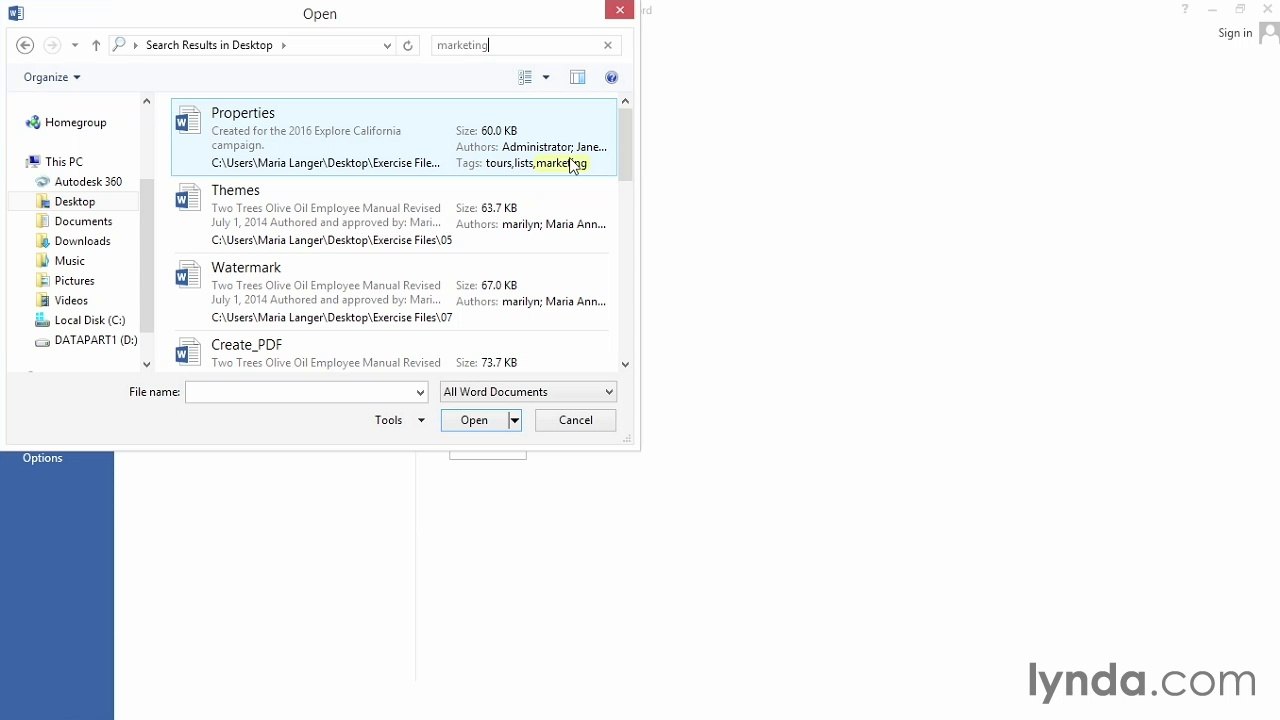Click the Pictures folder icon
The height and width of the screenshot is (720, 1280).
[x=42, y=281]
